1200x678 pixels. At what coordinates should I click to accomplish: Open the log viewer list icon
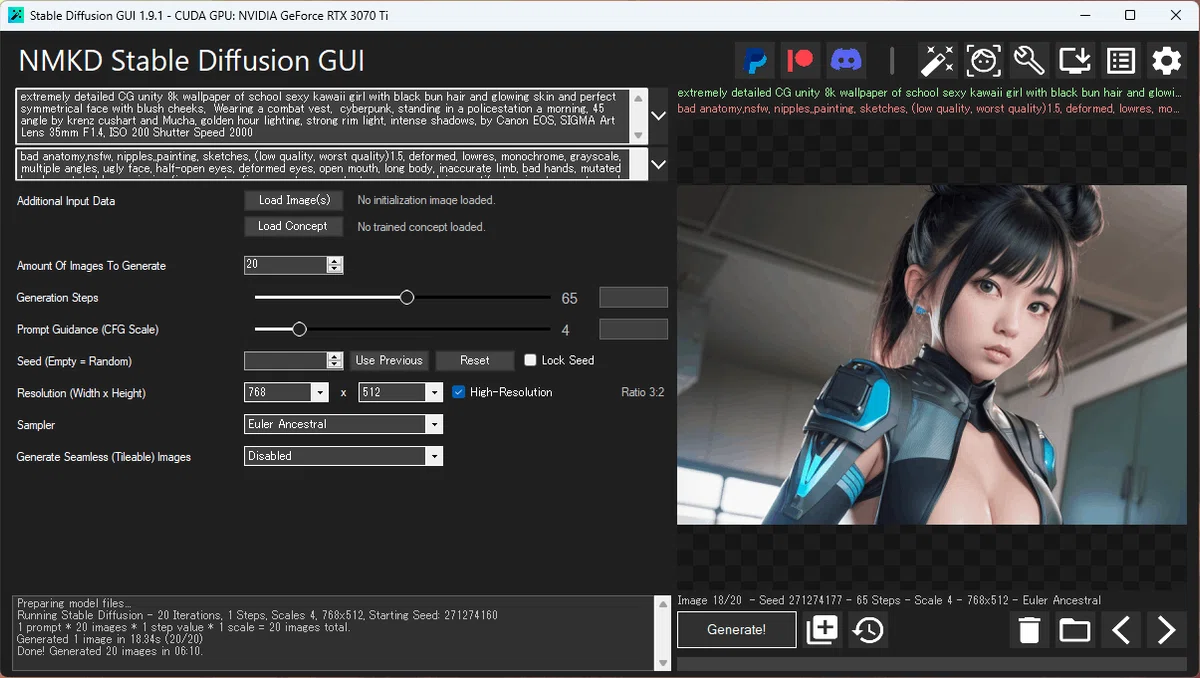coord(1121,61)
